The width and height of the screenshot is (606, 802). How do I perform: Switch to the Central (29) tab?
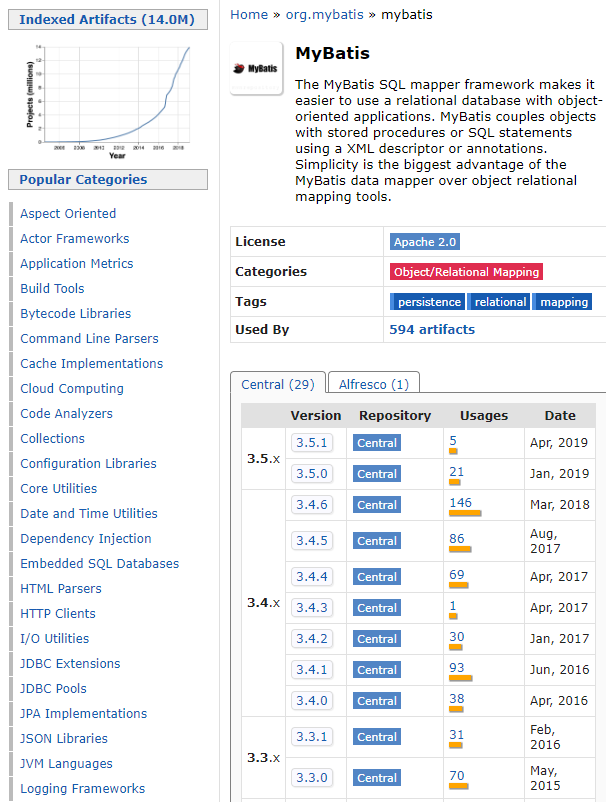click(278, 384)
